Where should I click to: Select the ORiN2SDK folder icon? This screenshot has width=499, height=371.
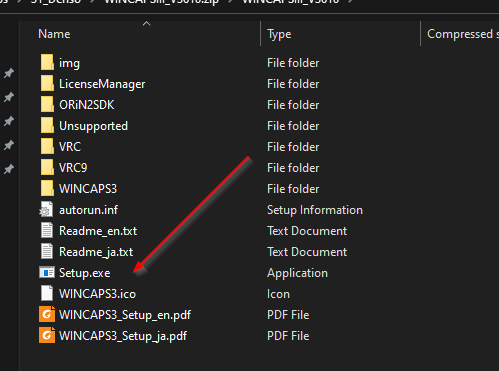tap(47, 105)
